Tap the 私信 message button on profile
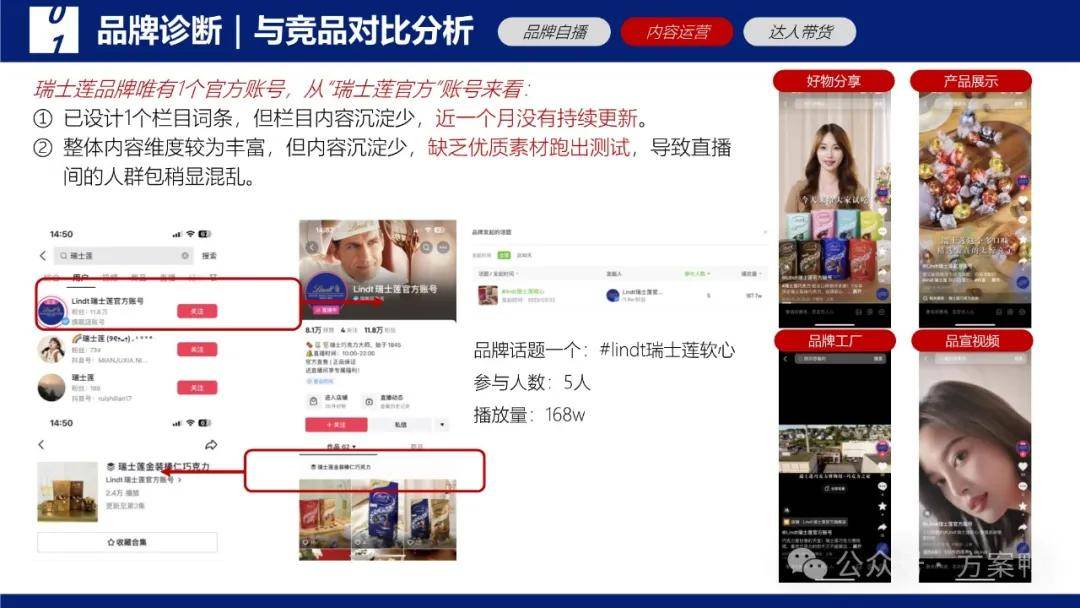This screenshot has height=608, width=1080. [400, 425]
